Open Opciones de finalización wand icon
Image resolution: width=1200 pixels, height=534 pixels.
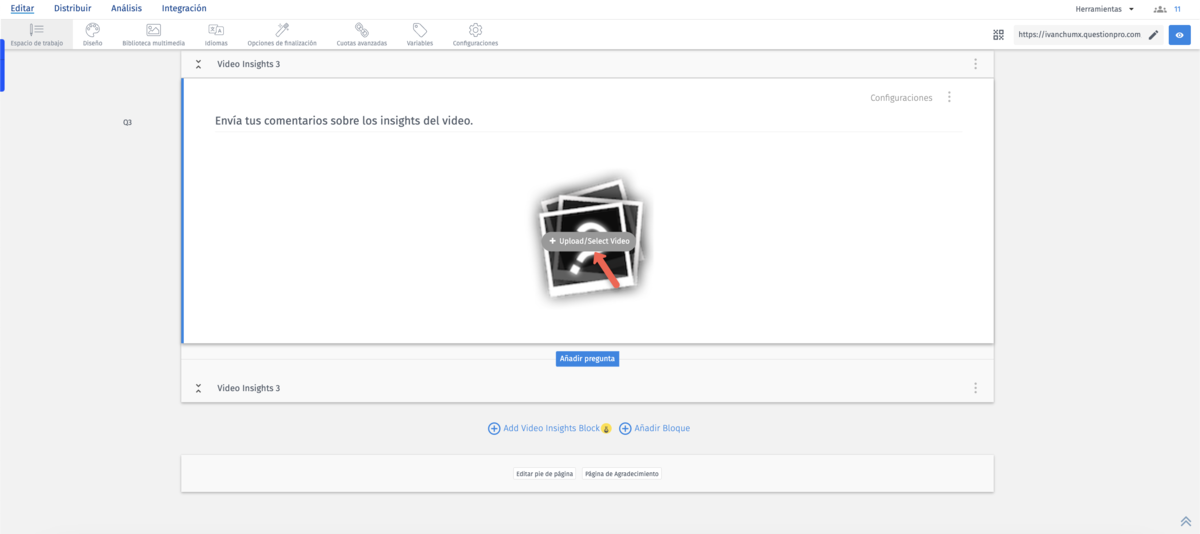point(282,30)
